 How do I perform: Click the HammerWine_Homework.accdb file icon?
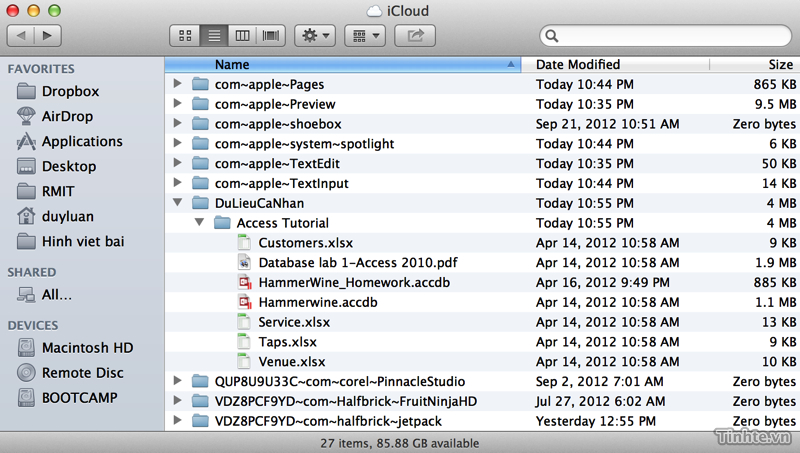click(245, 282)
